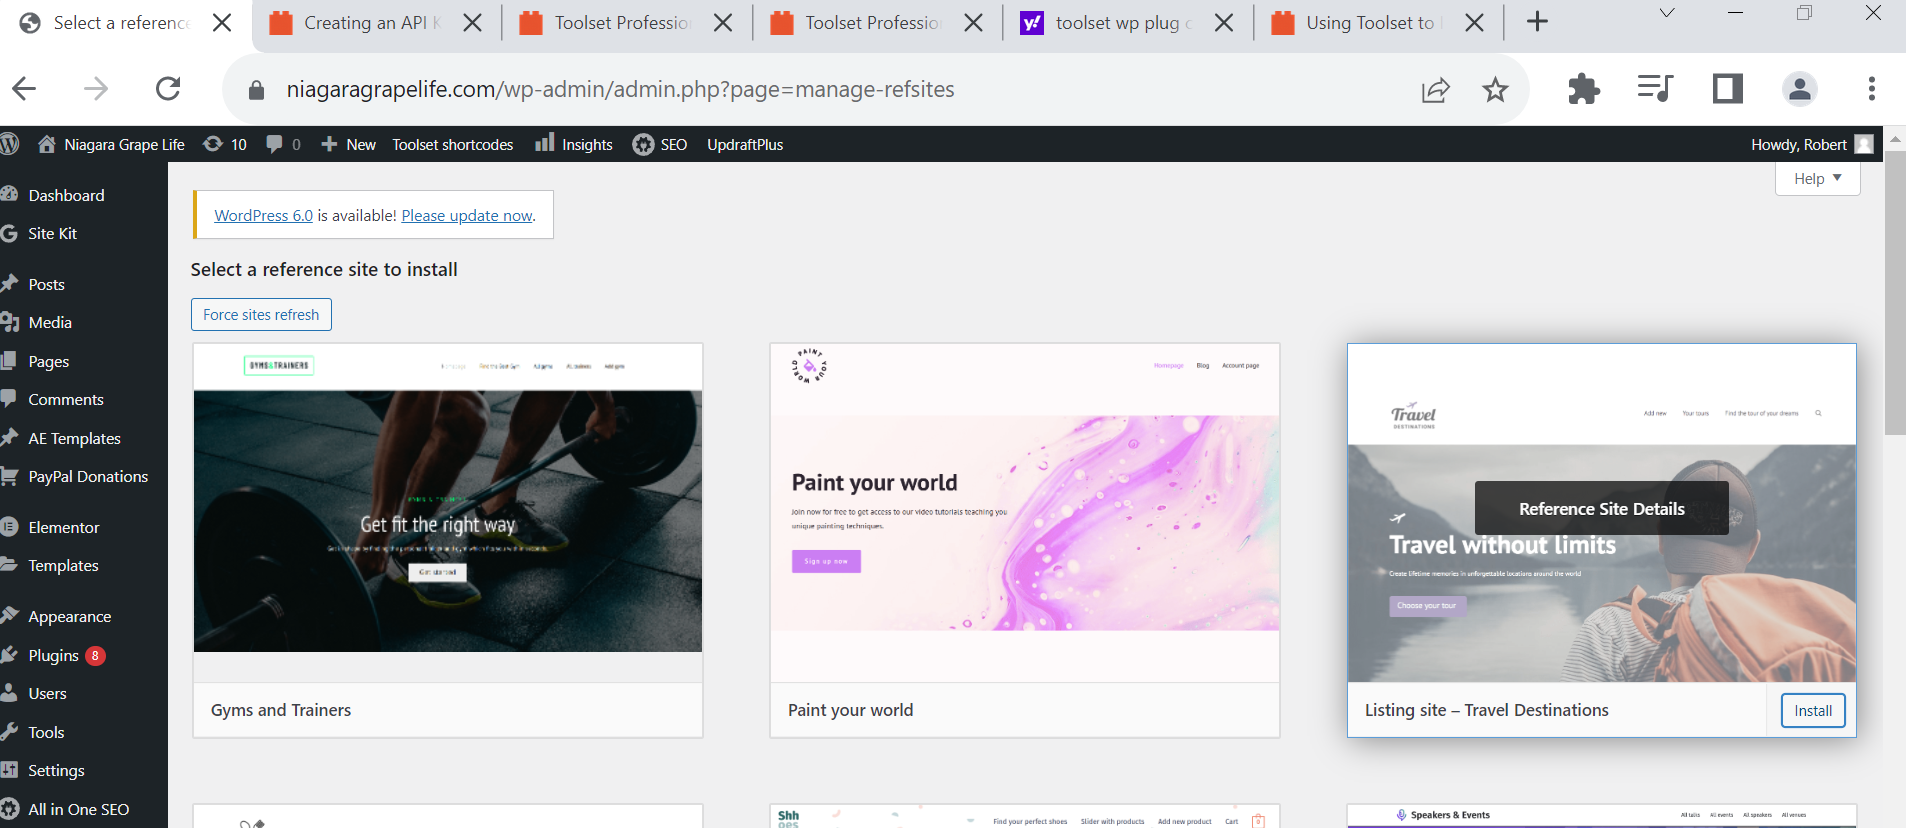Click the updates icon showing 10
1906x828 pixels.
pyautogui.click(x=225, y=144)
